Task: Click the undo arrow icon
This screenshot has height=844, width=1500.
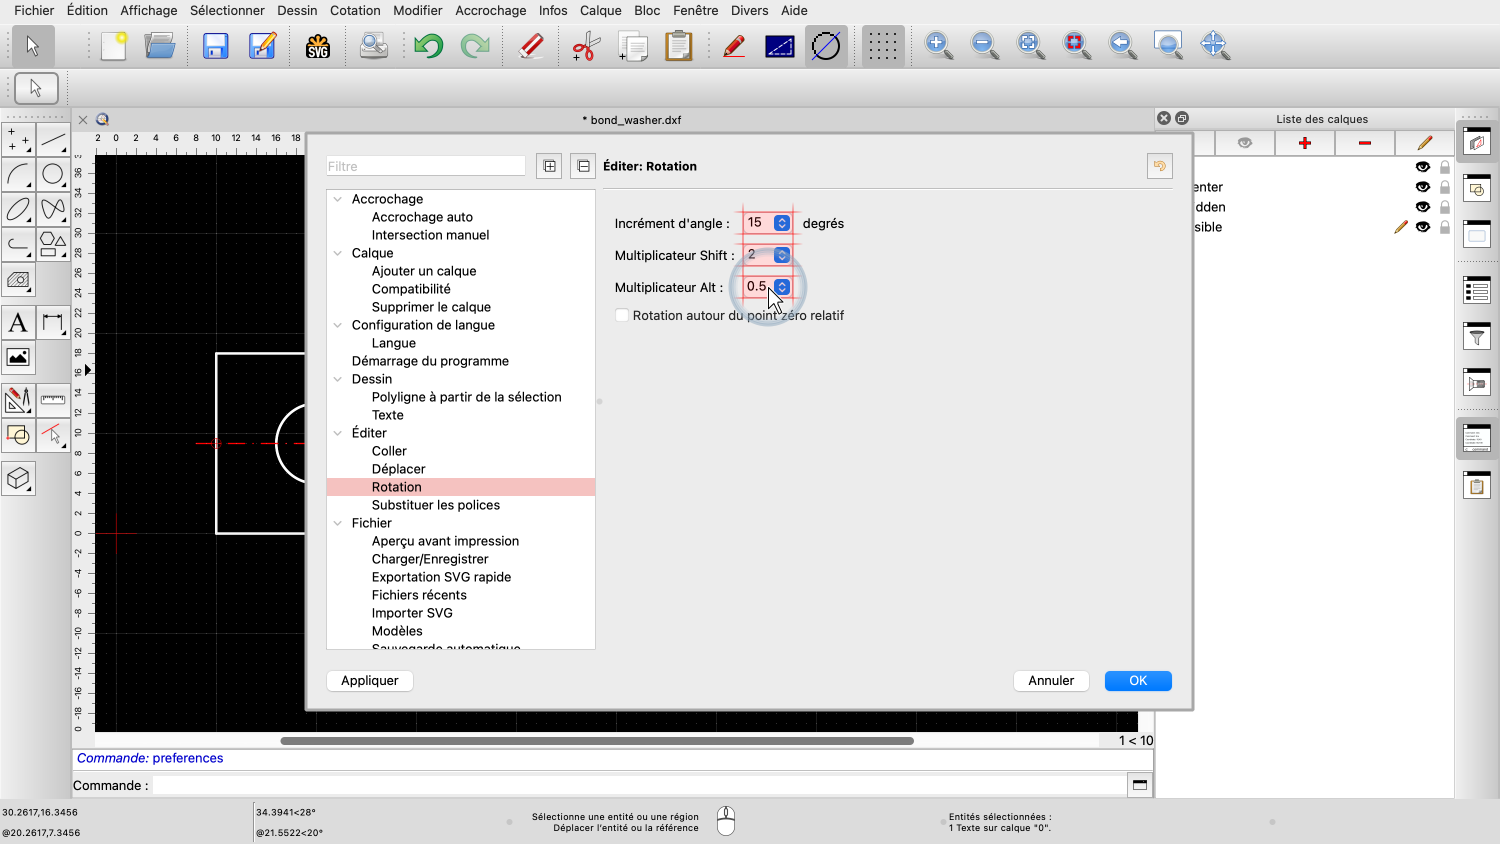Action: click(x=428, y=46)
